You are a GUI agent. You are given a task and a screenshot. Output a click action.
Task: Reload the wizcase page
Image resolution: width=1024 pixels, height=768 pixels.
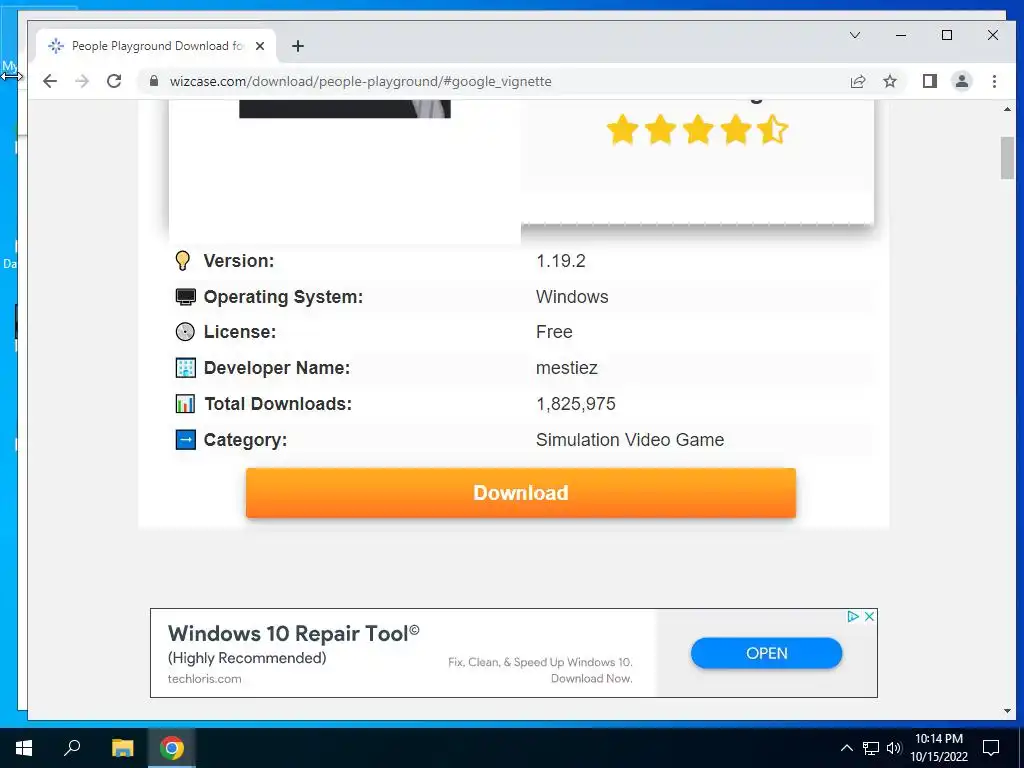[114, 81]
